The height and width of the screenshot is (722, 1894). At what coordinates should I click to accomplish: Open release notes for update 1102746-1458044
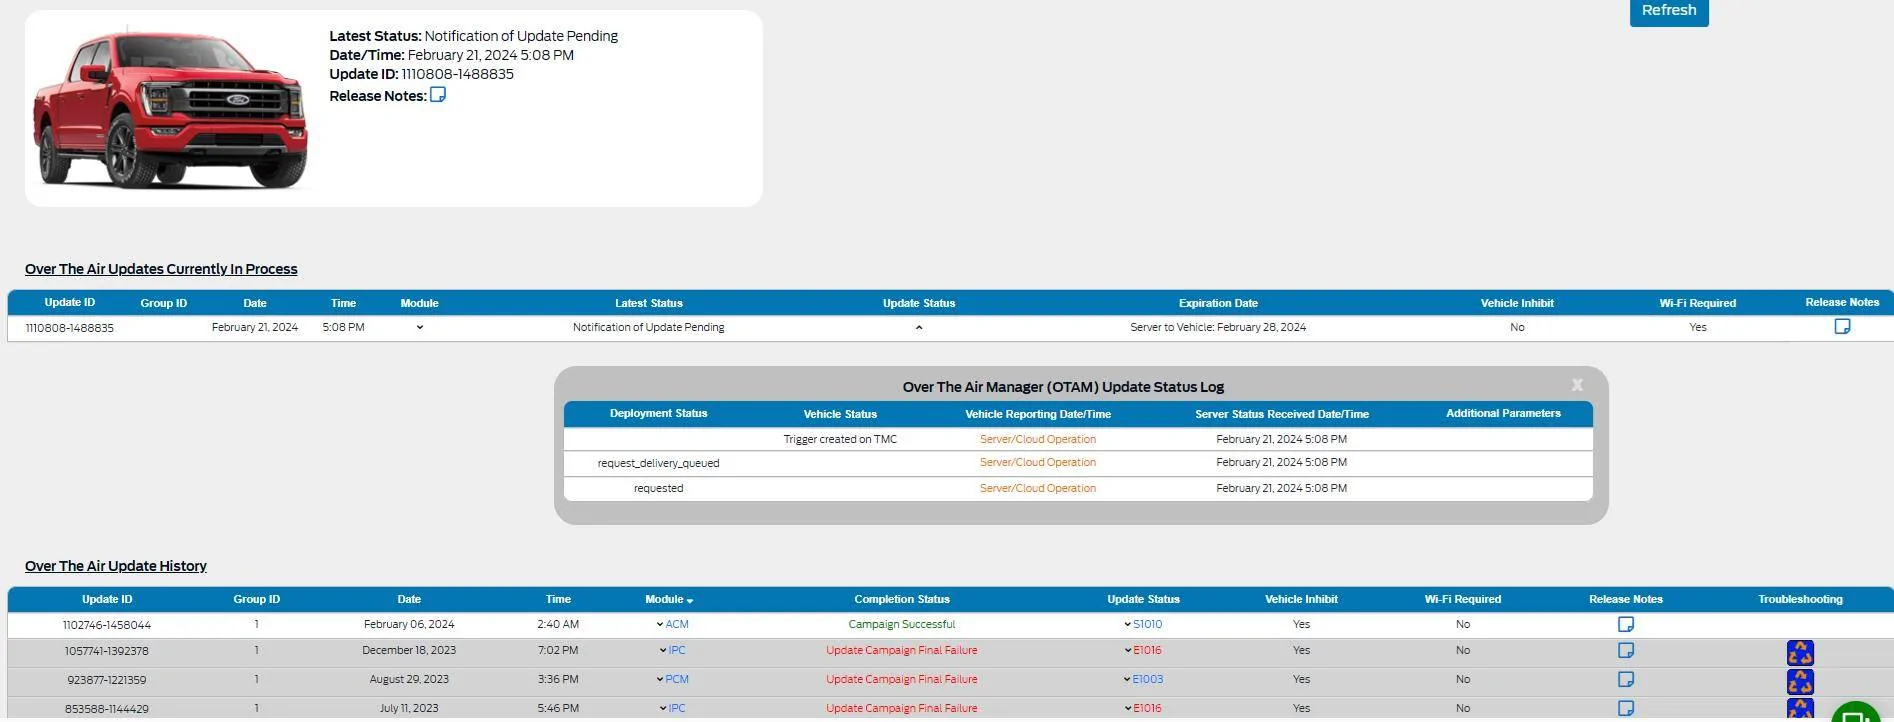coord(1626,624)
